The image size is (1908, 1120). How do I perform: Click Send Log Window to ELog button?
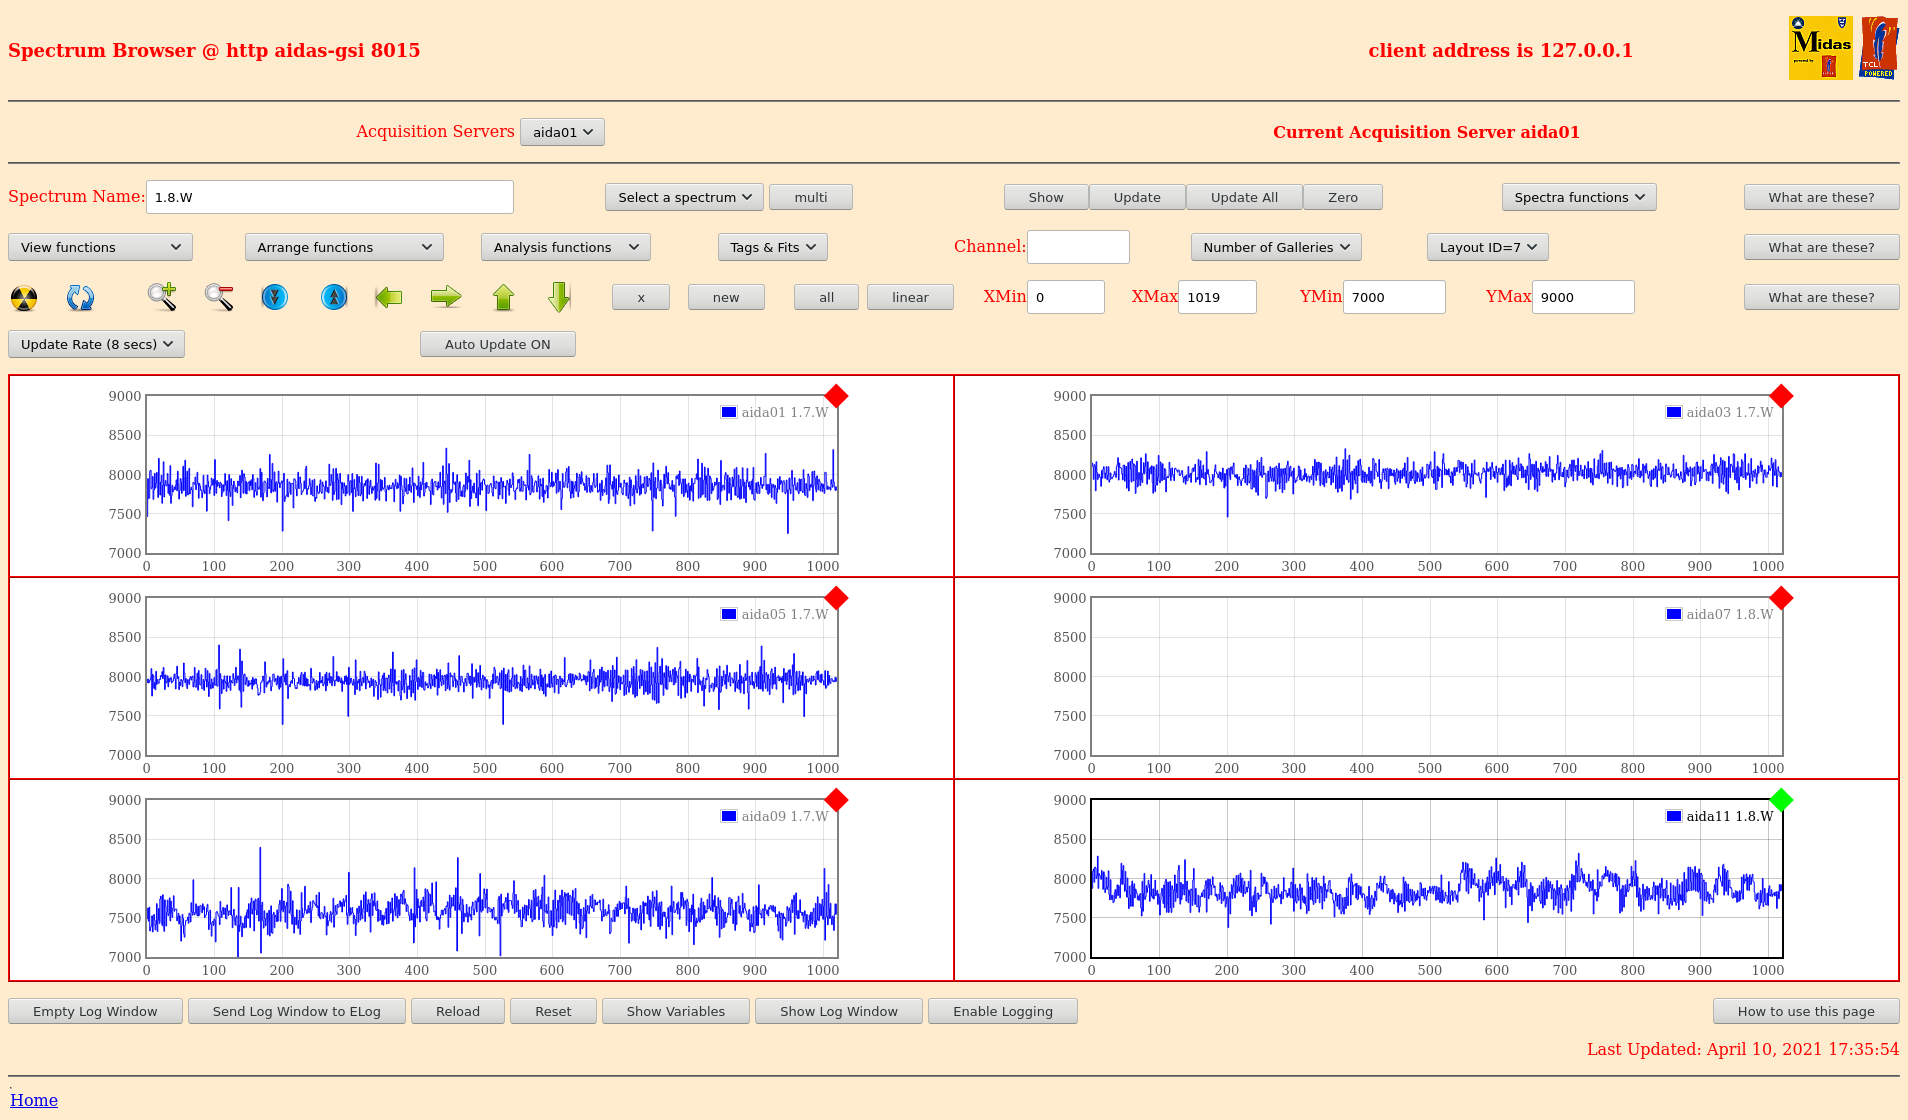[297, 1011]
